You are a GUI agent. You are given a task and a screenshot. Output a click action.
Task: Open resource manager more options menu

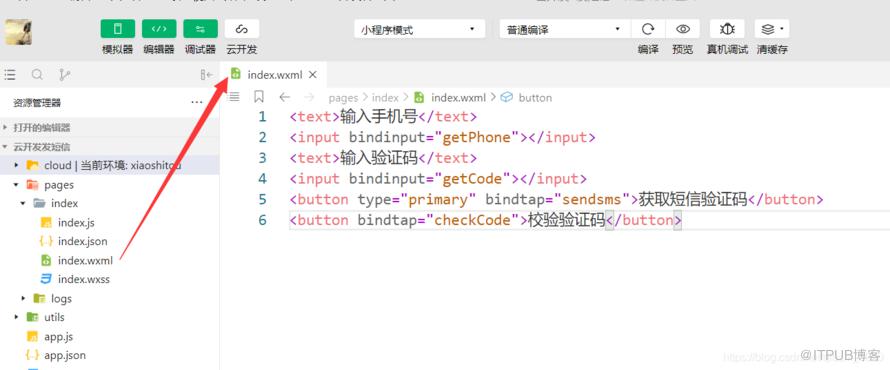click(x=197, y=103)
